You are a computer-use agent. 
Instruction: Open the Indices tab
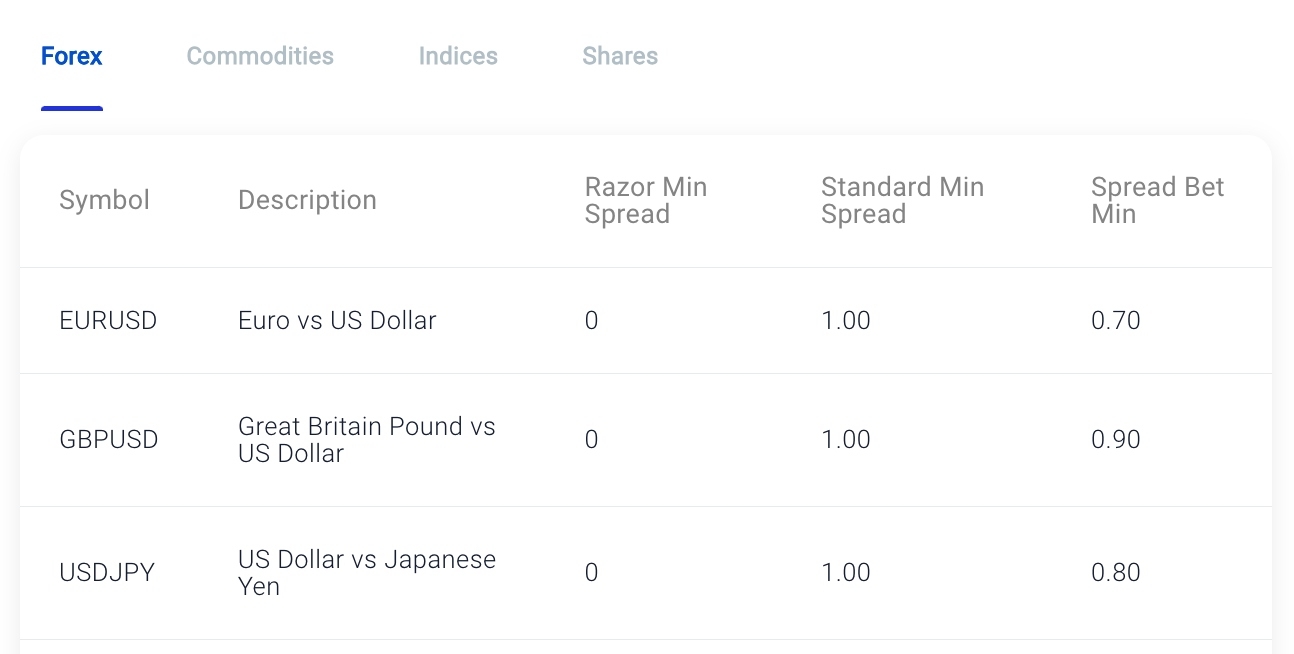[458, 56]
